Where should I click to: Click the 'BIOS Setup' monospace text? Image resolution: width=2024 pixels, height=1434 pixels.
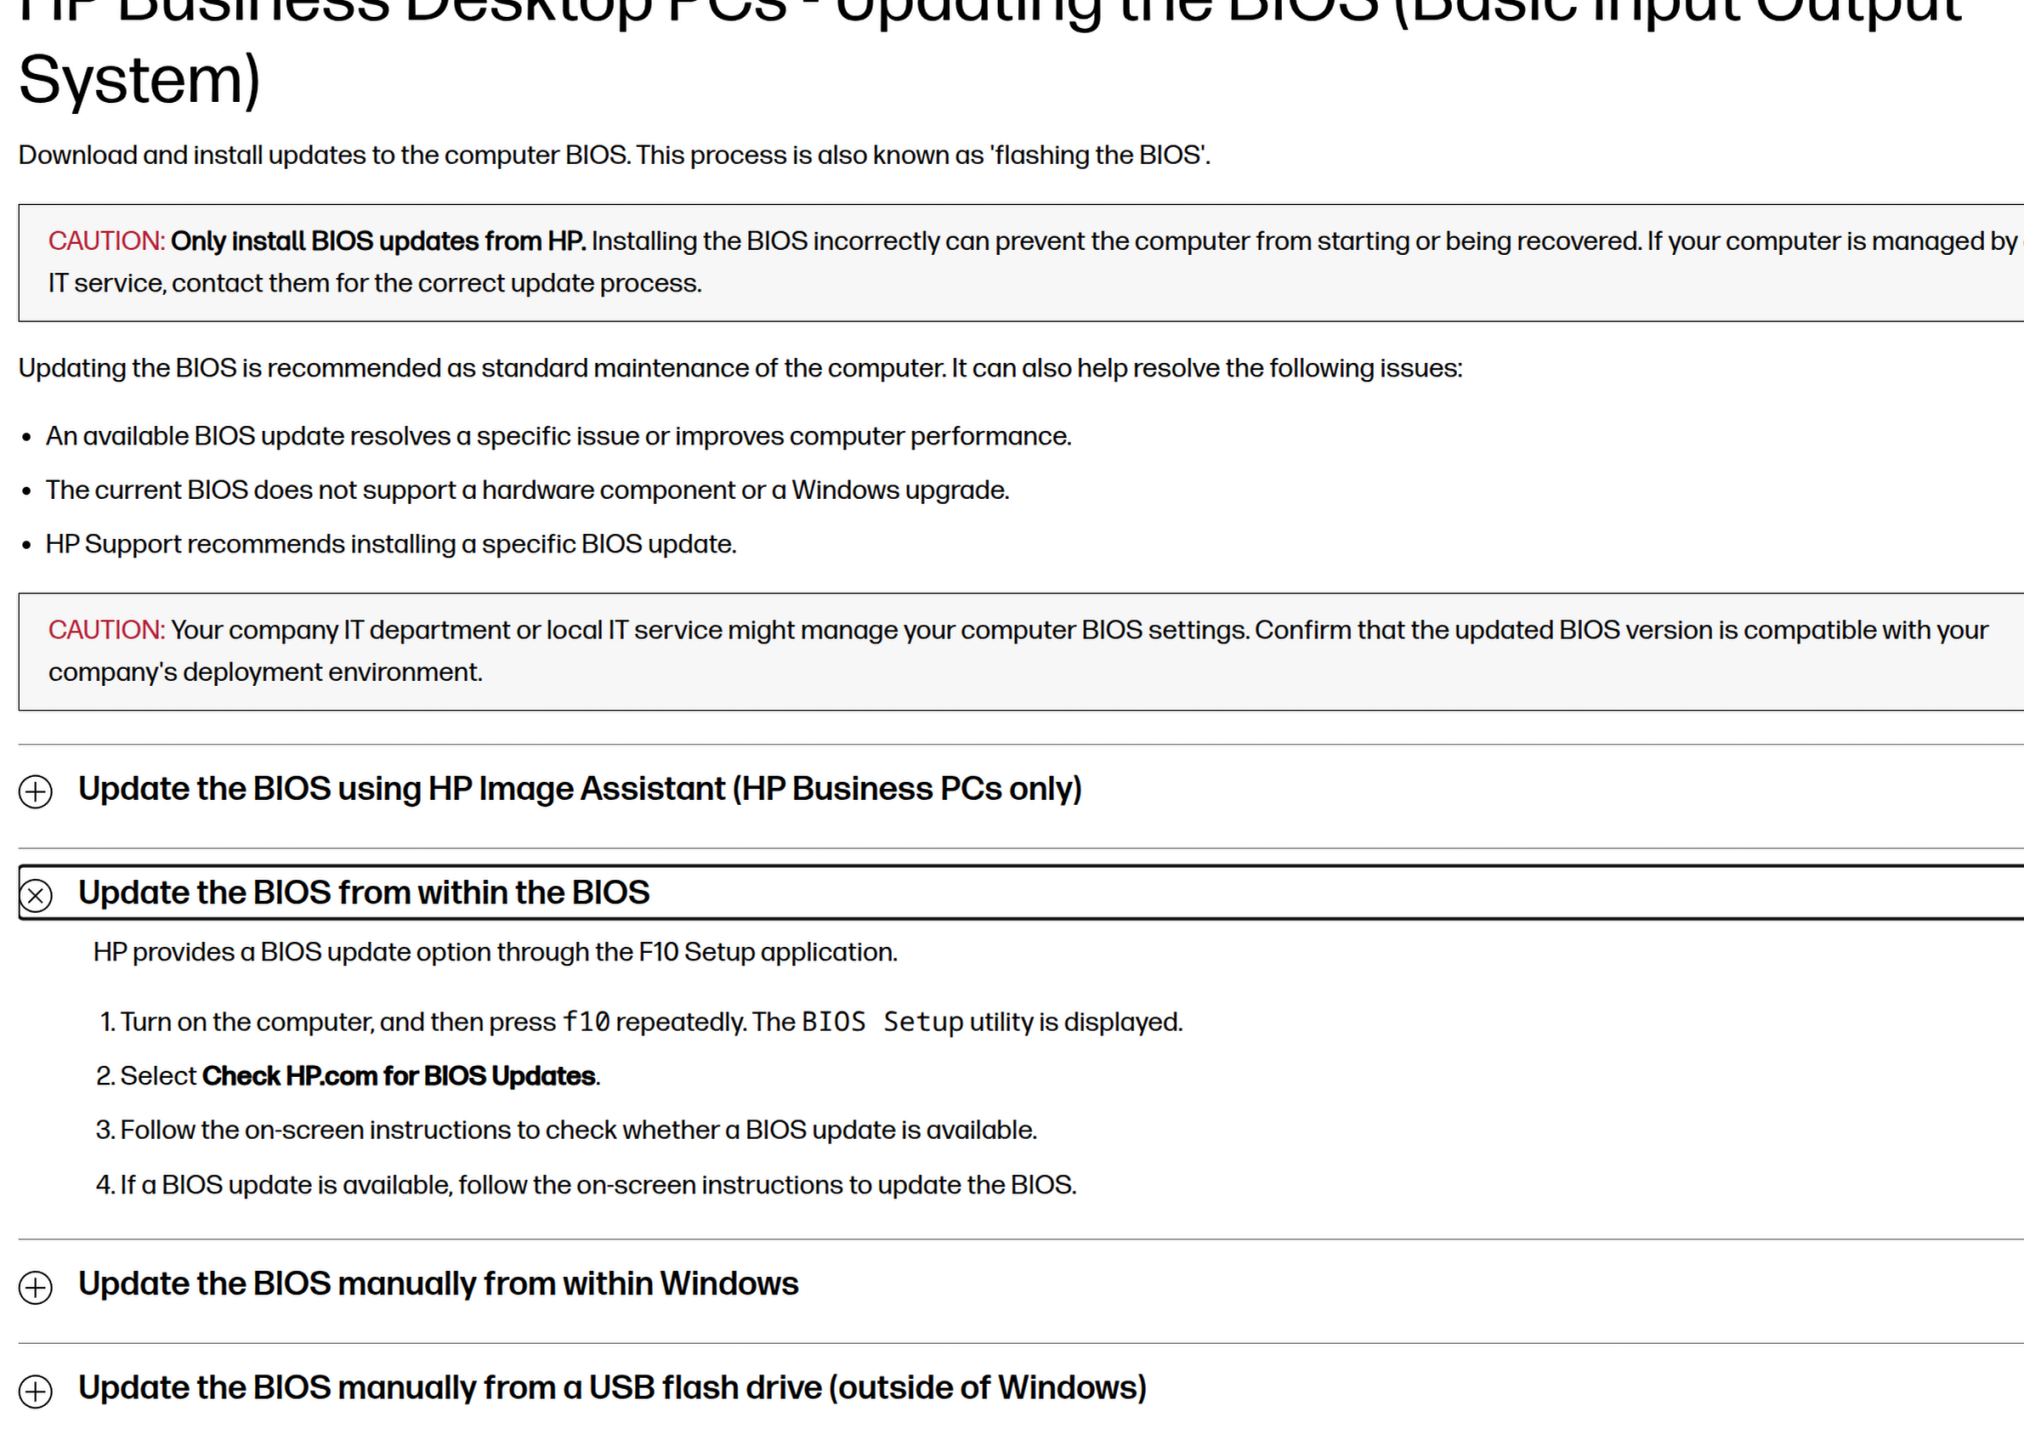pyautogui.click(x=882, y=1022)
